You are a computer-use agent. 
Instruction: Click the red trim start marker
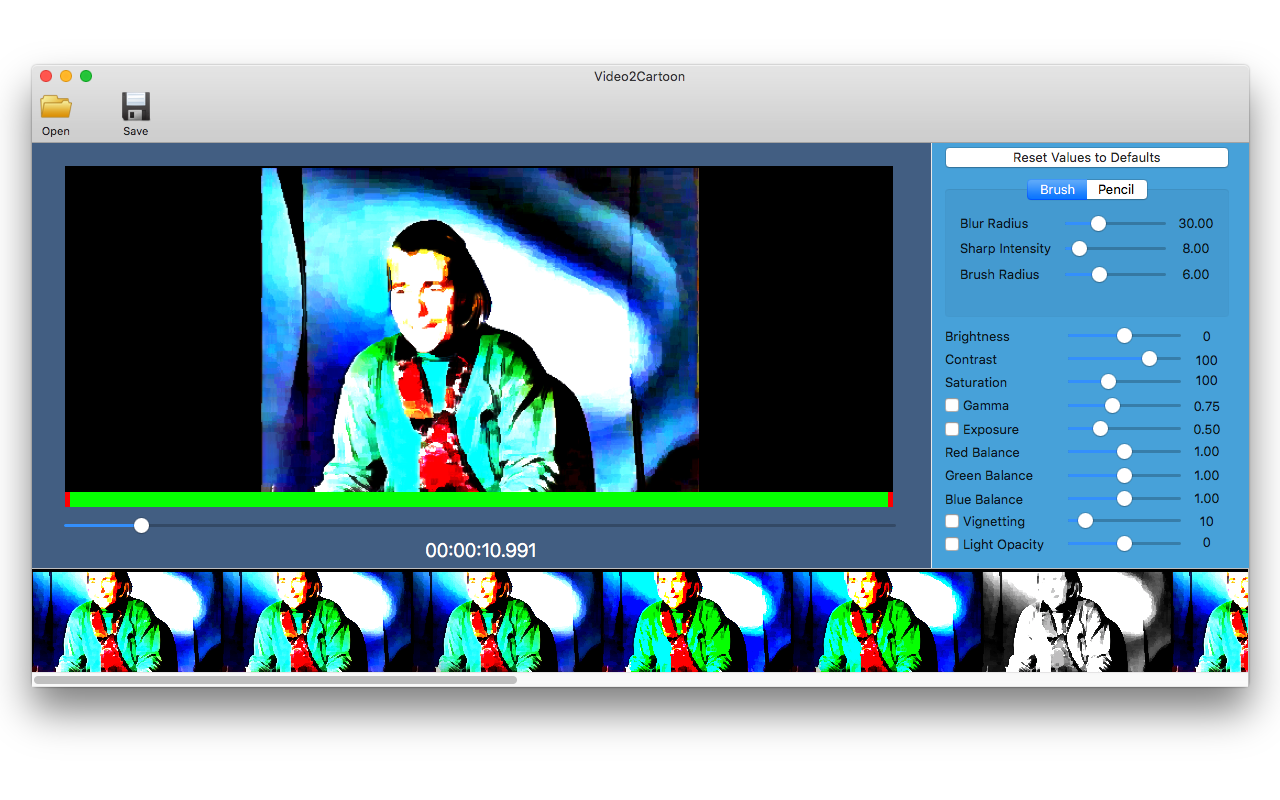(x=67, y=499)
